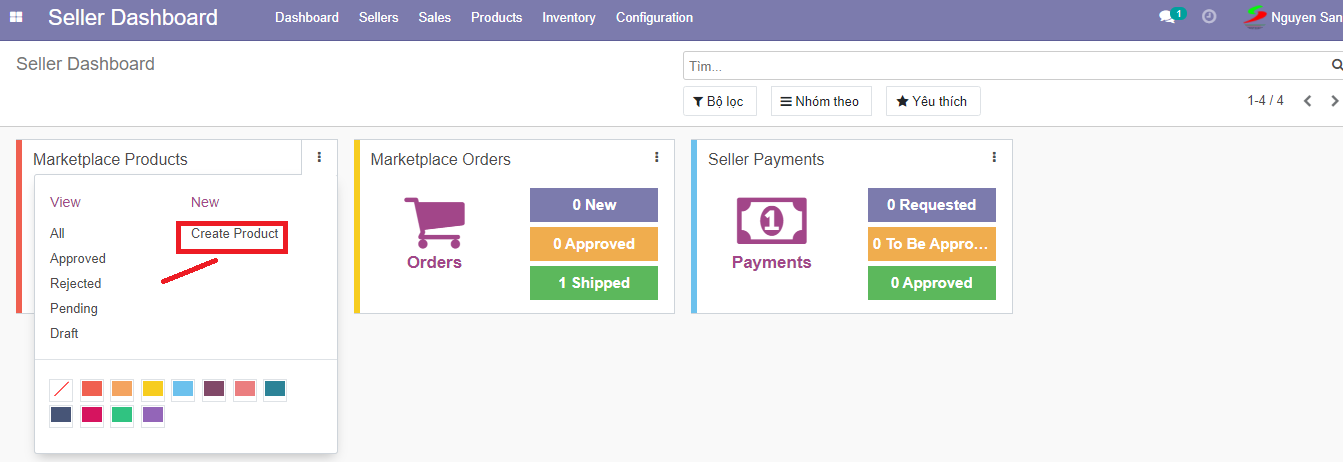The image size is (1343, 462).
Task: Expand the Nhóm theo group-by dropdown
Action: pyautogui.click(x=820, y=101)
